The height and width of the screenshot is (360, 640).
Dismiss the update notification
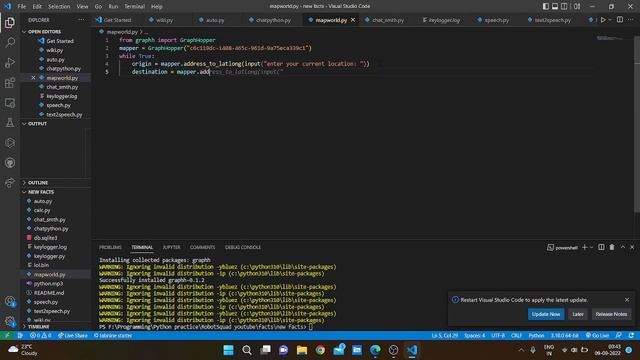[627, 300]
